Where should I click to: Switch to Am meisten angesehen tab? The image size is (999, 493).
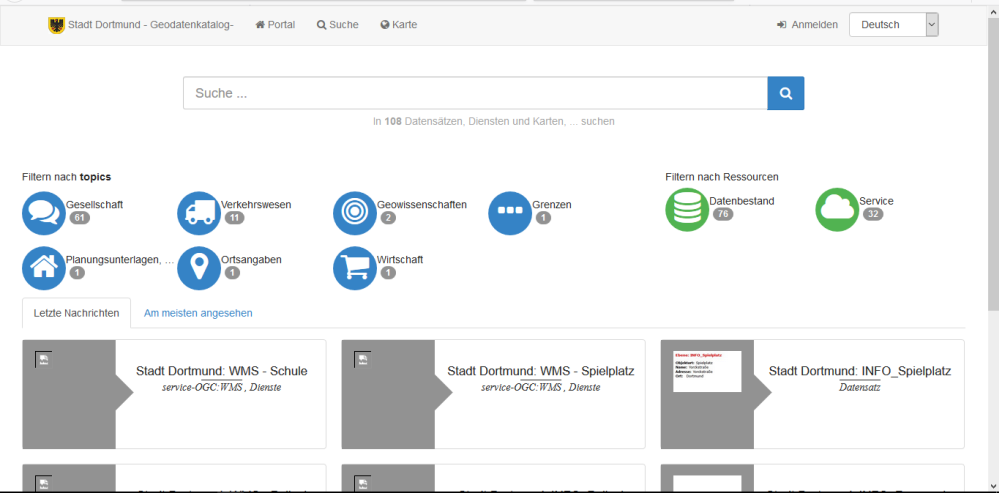(198, 313)
